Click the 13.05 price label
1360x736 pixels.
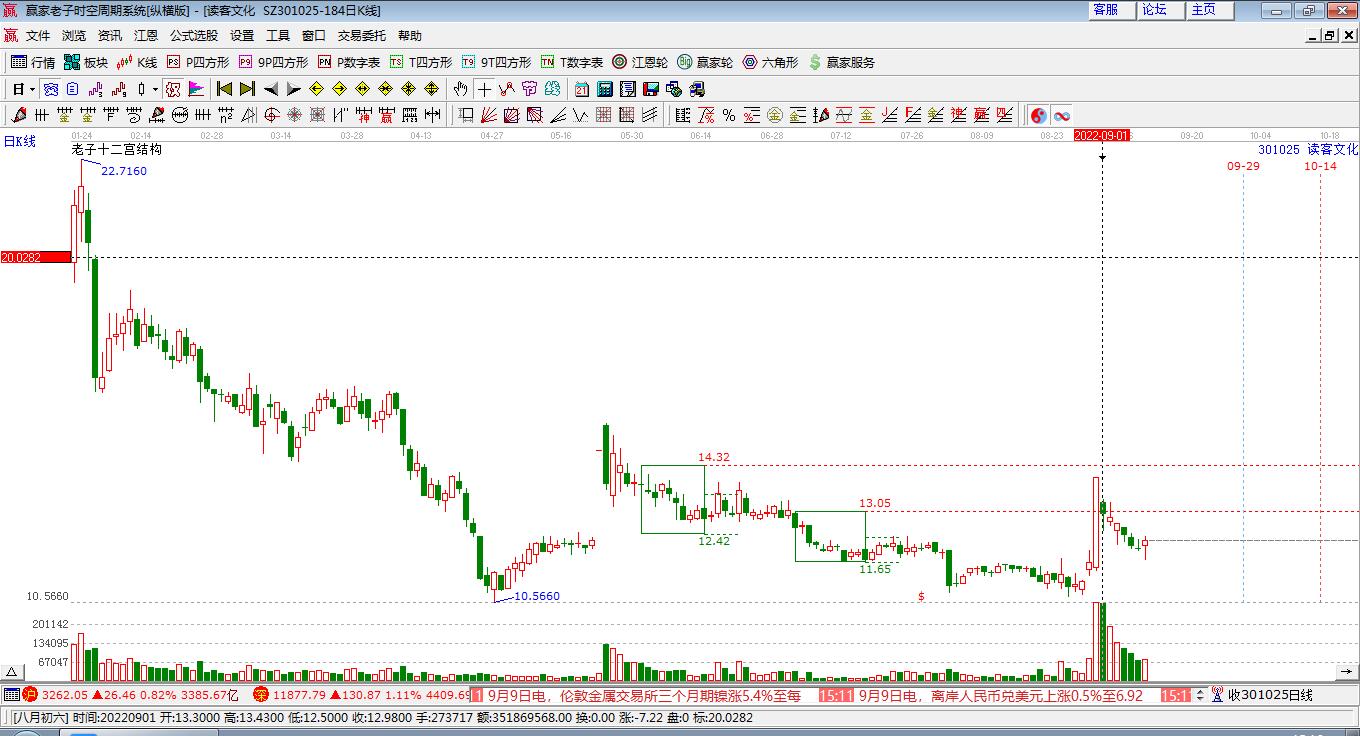coord(875,503)
